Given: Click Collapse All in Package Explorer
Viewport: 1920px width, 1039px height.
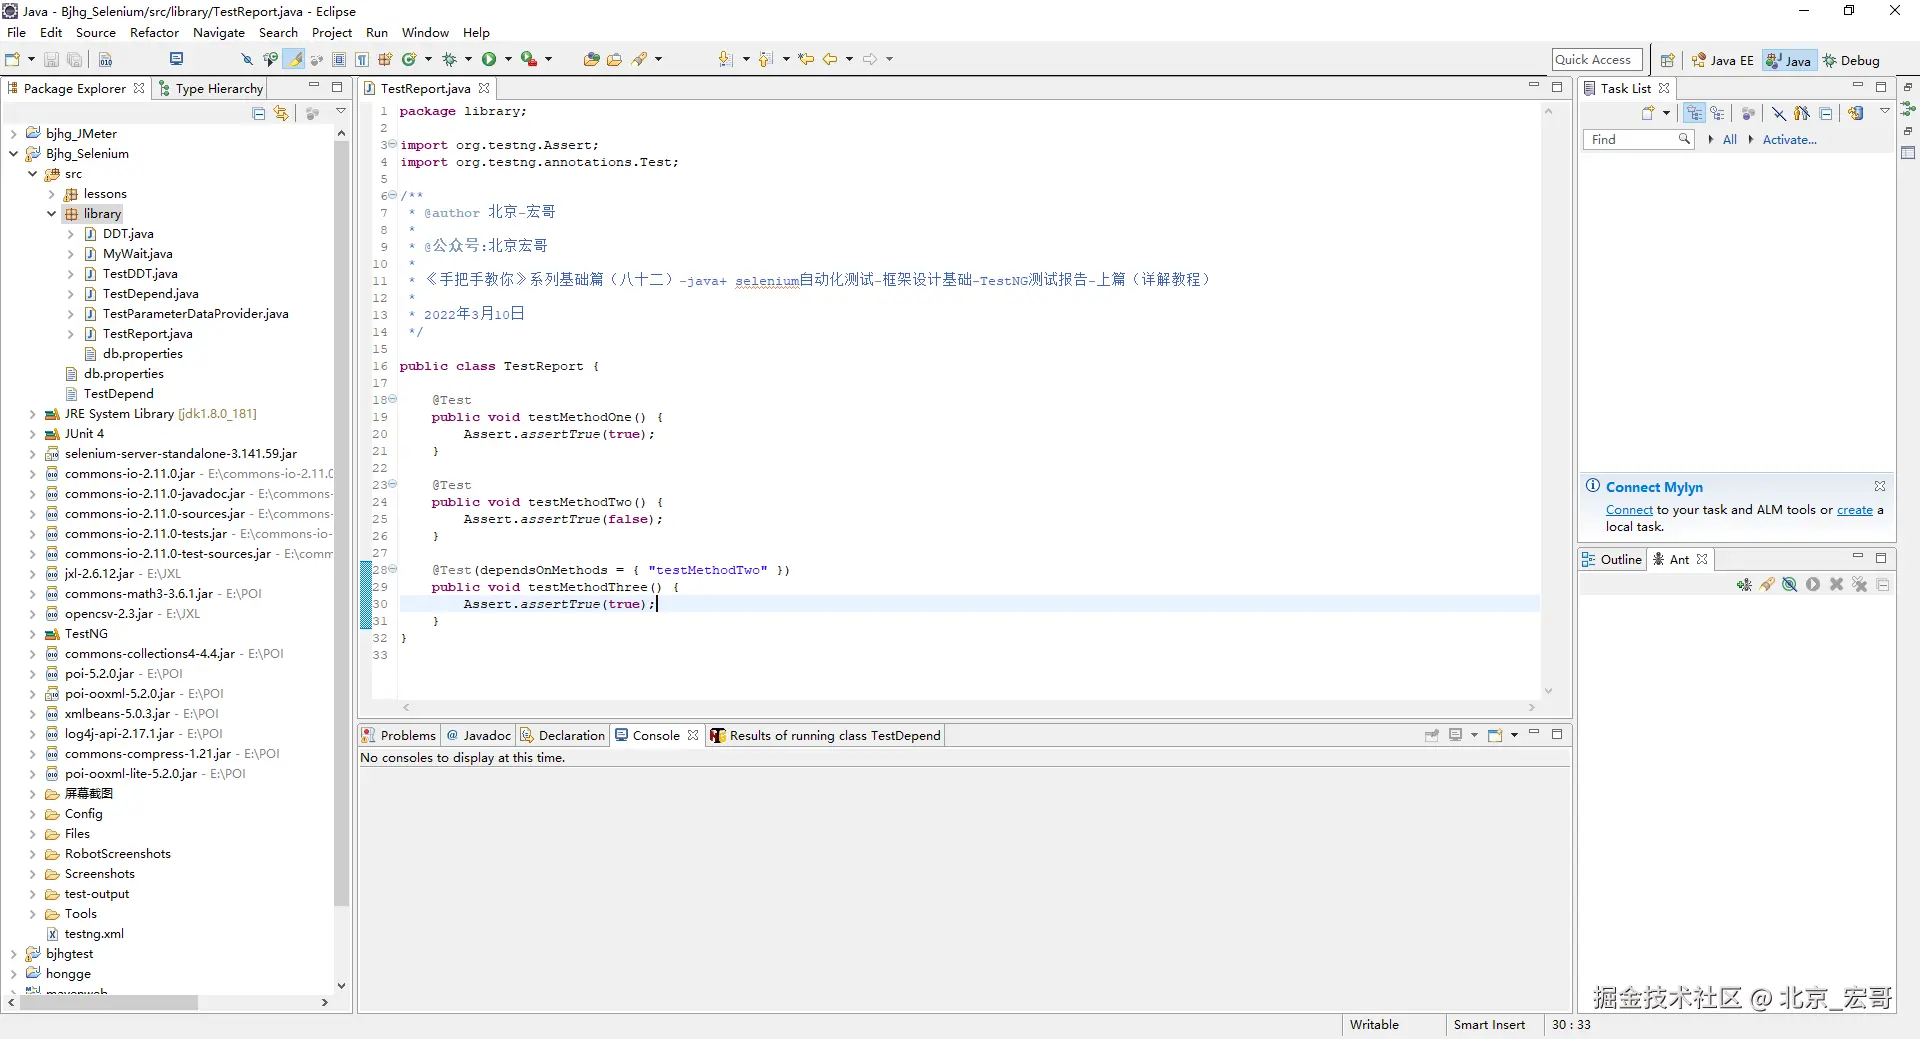Looking at the screenshot, I should click(x=259, y=113).
